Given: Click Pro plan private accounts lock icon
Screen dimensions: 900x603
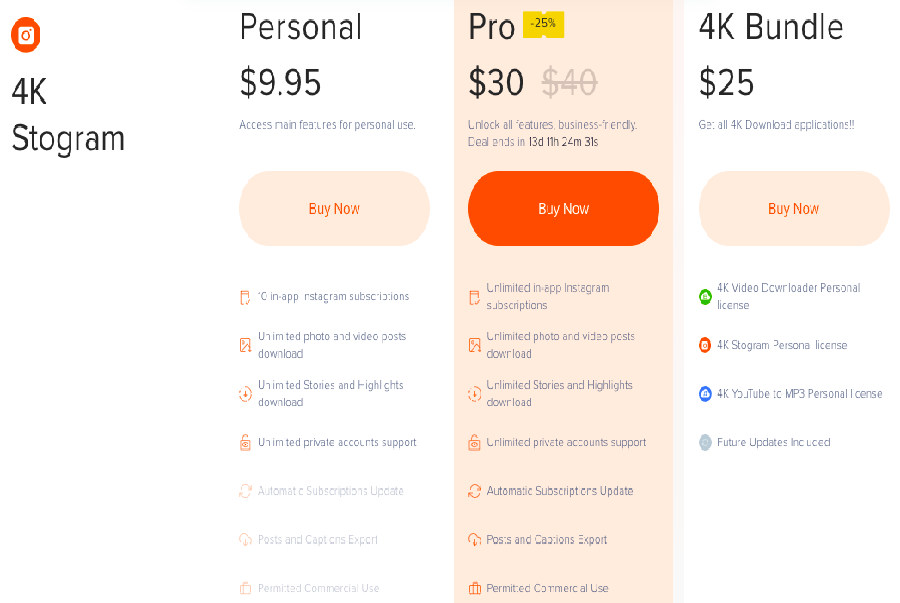Looking at the screenshot, I should pos(475,442).
